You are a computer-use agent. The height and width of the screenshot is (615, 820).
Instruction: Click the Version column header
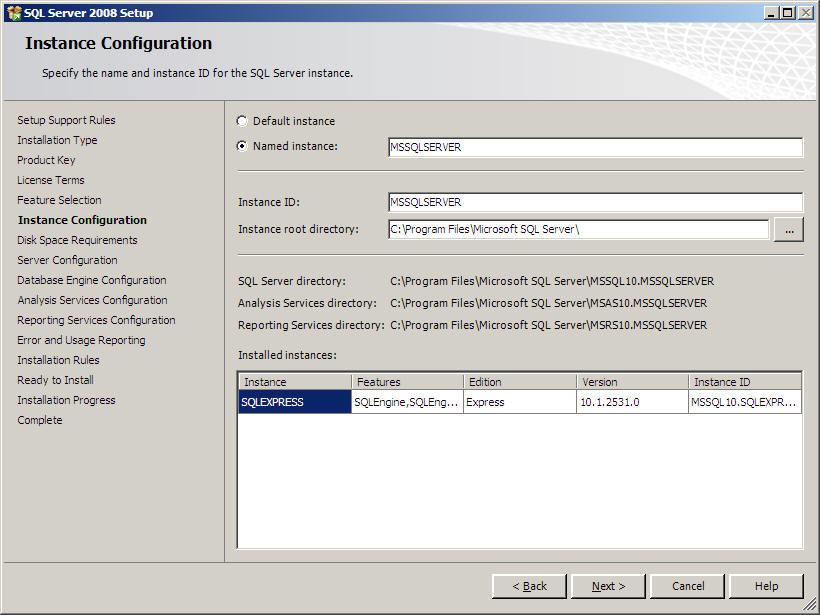632,382
